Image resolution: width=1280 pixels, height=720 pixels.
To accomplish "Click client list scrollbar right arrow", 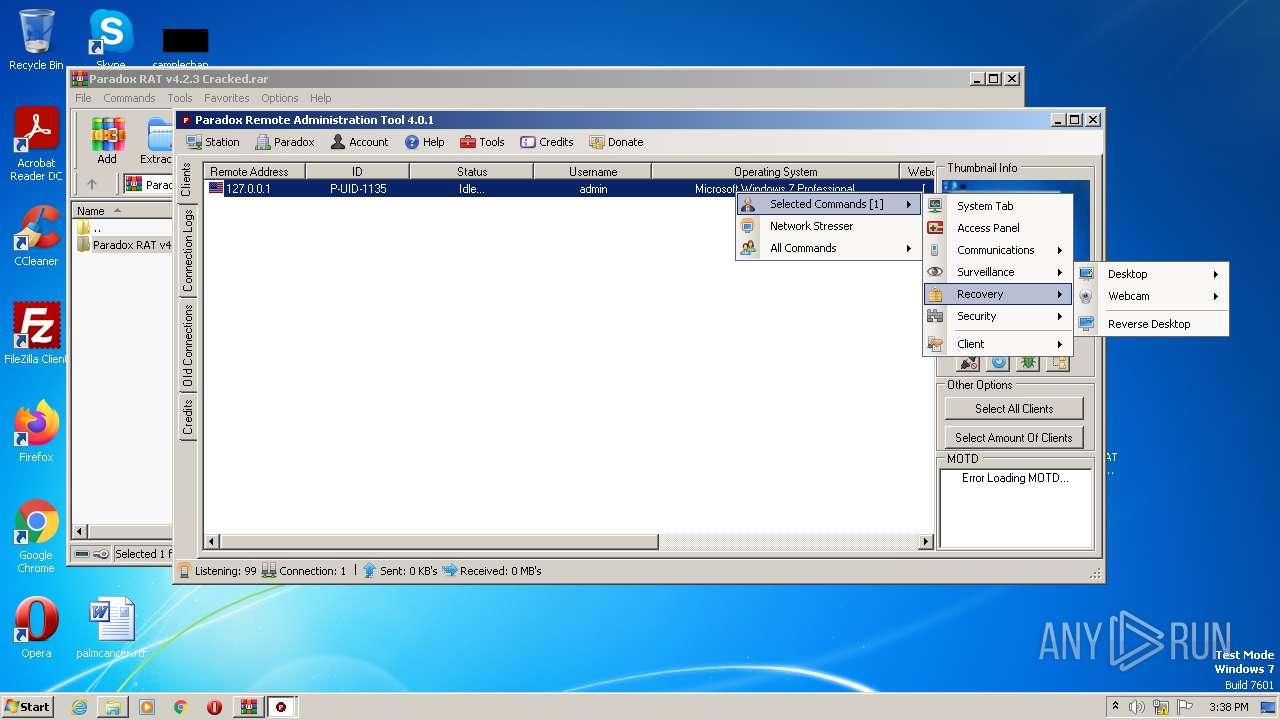I will tap(926, 542).
